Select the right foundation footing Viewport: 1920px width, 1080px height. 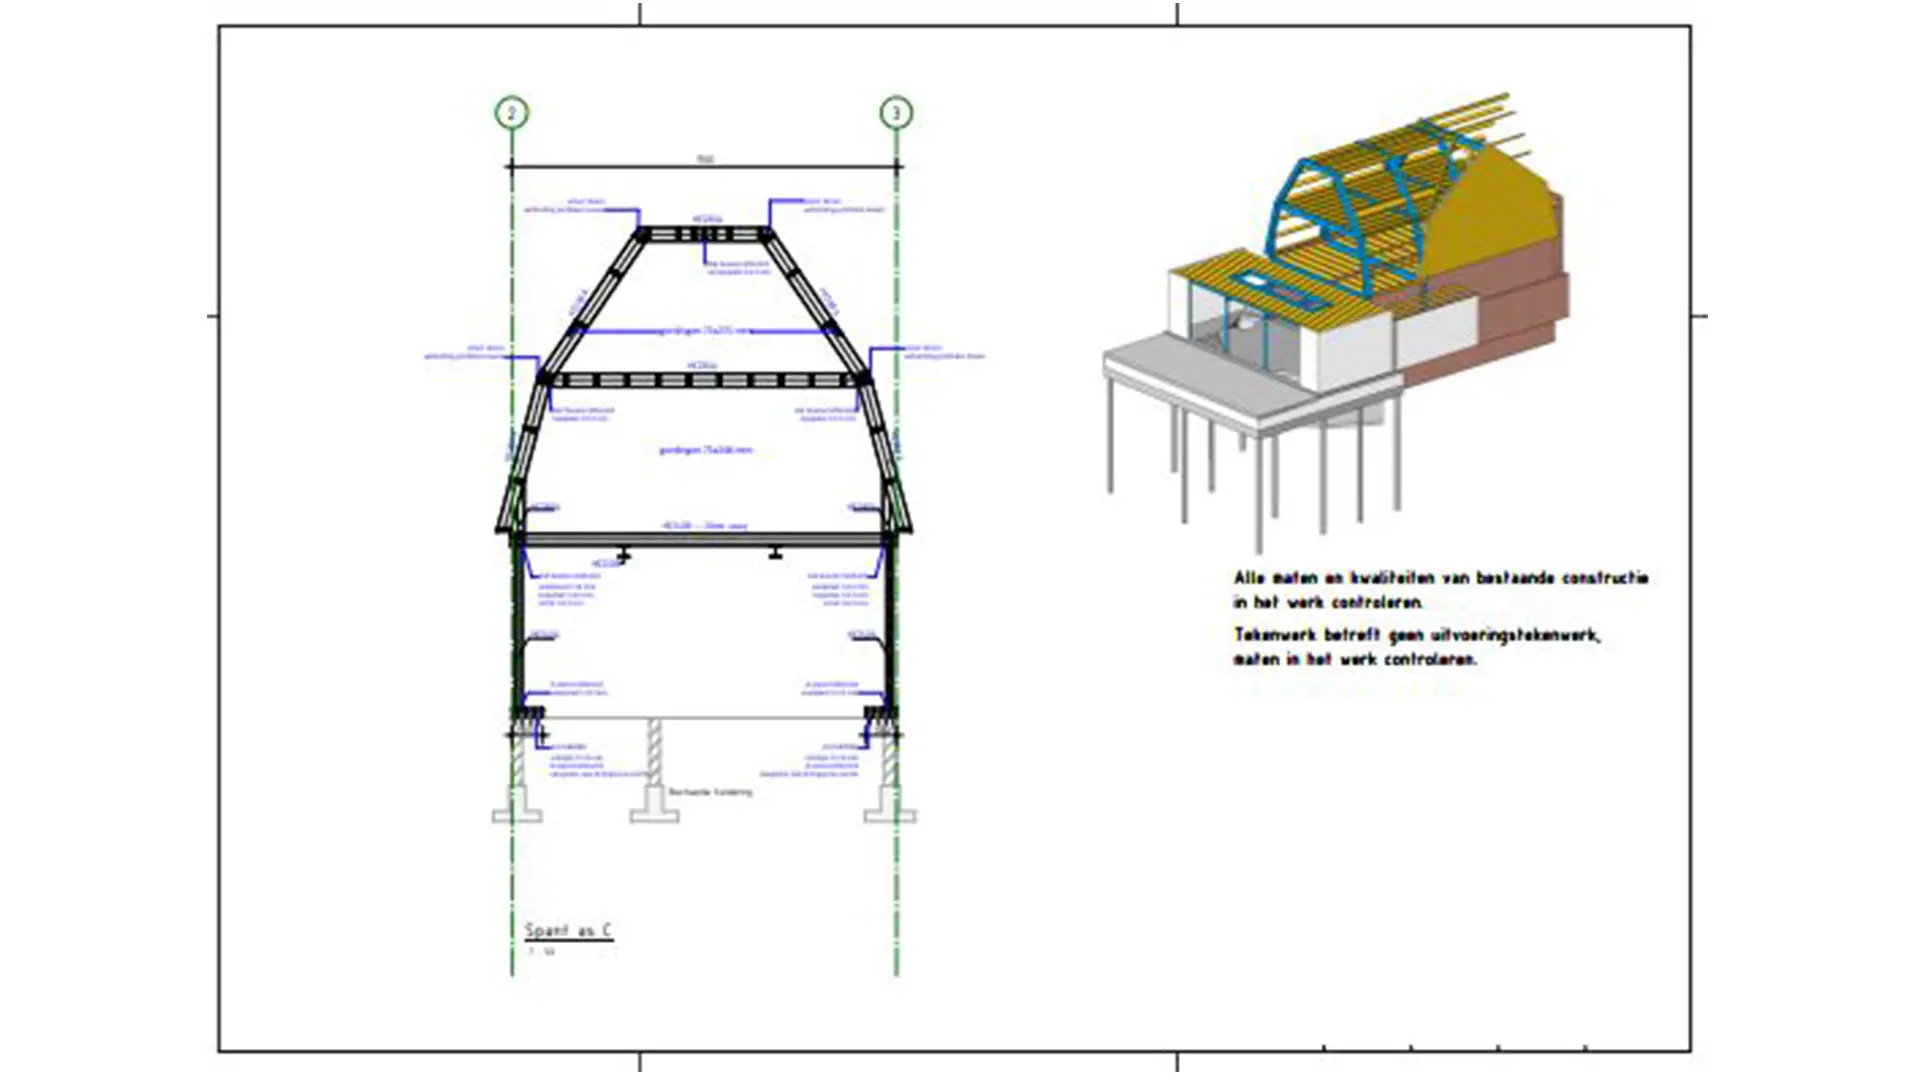pos(889,814)
